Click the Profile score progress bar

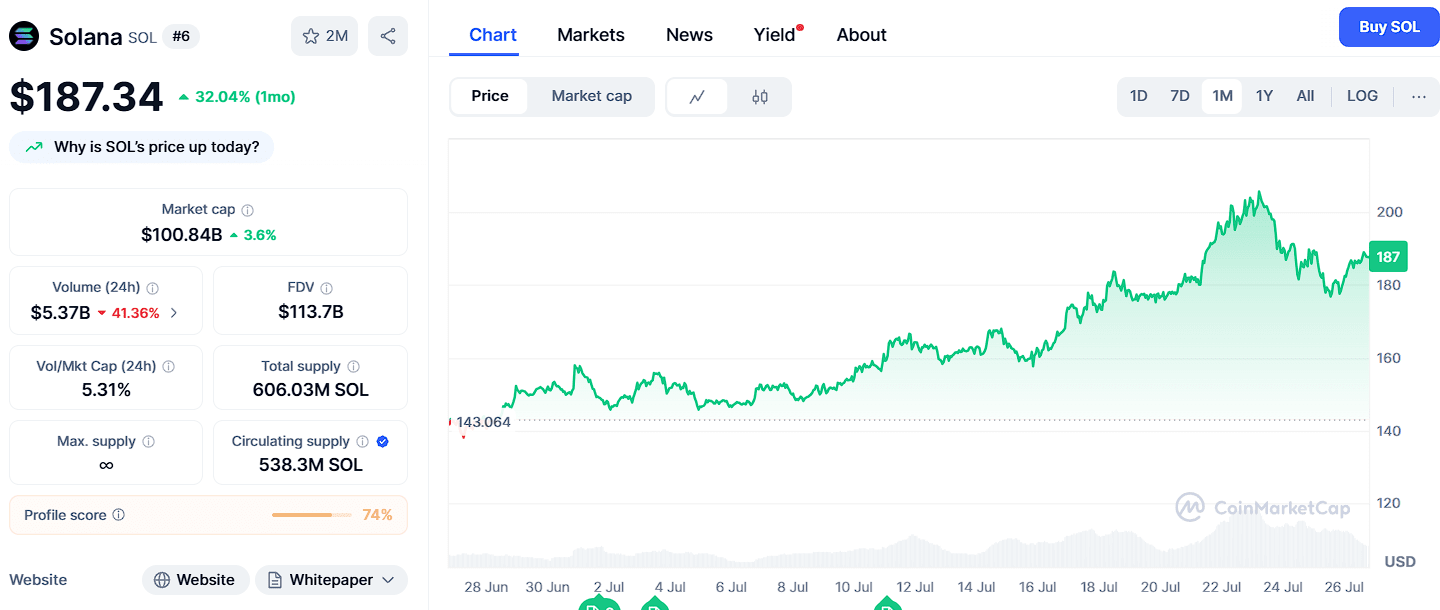coord(312,515)
